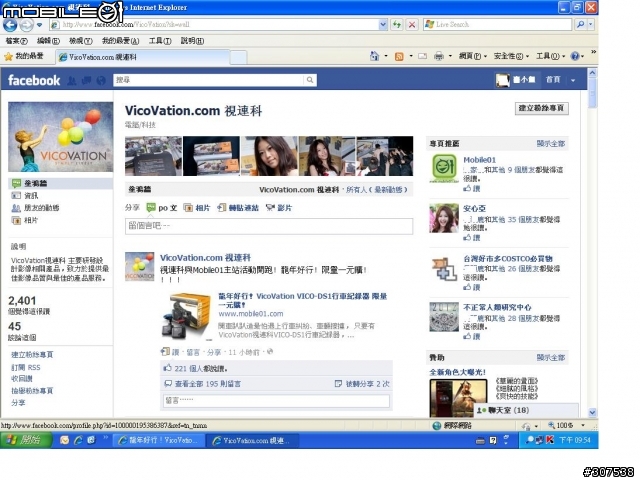Open the VICO-DS1 行車紀錄器 article link
This screenshot has width=640, height=480.
[x=303, y=300]
